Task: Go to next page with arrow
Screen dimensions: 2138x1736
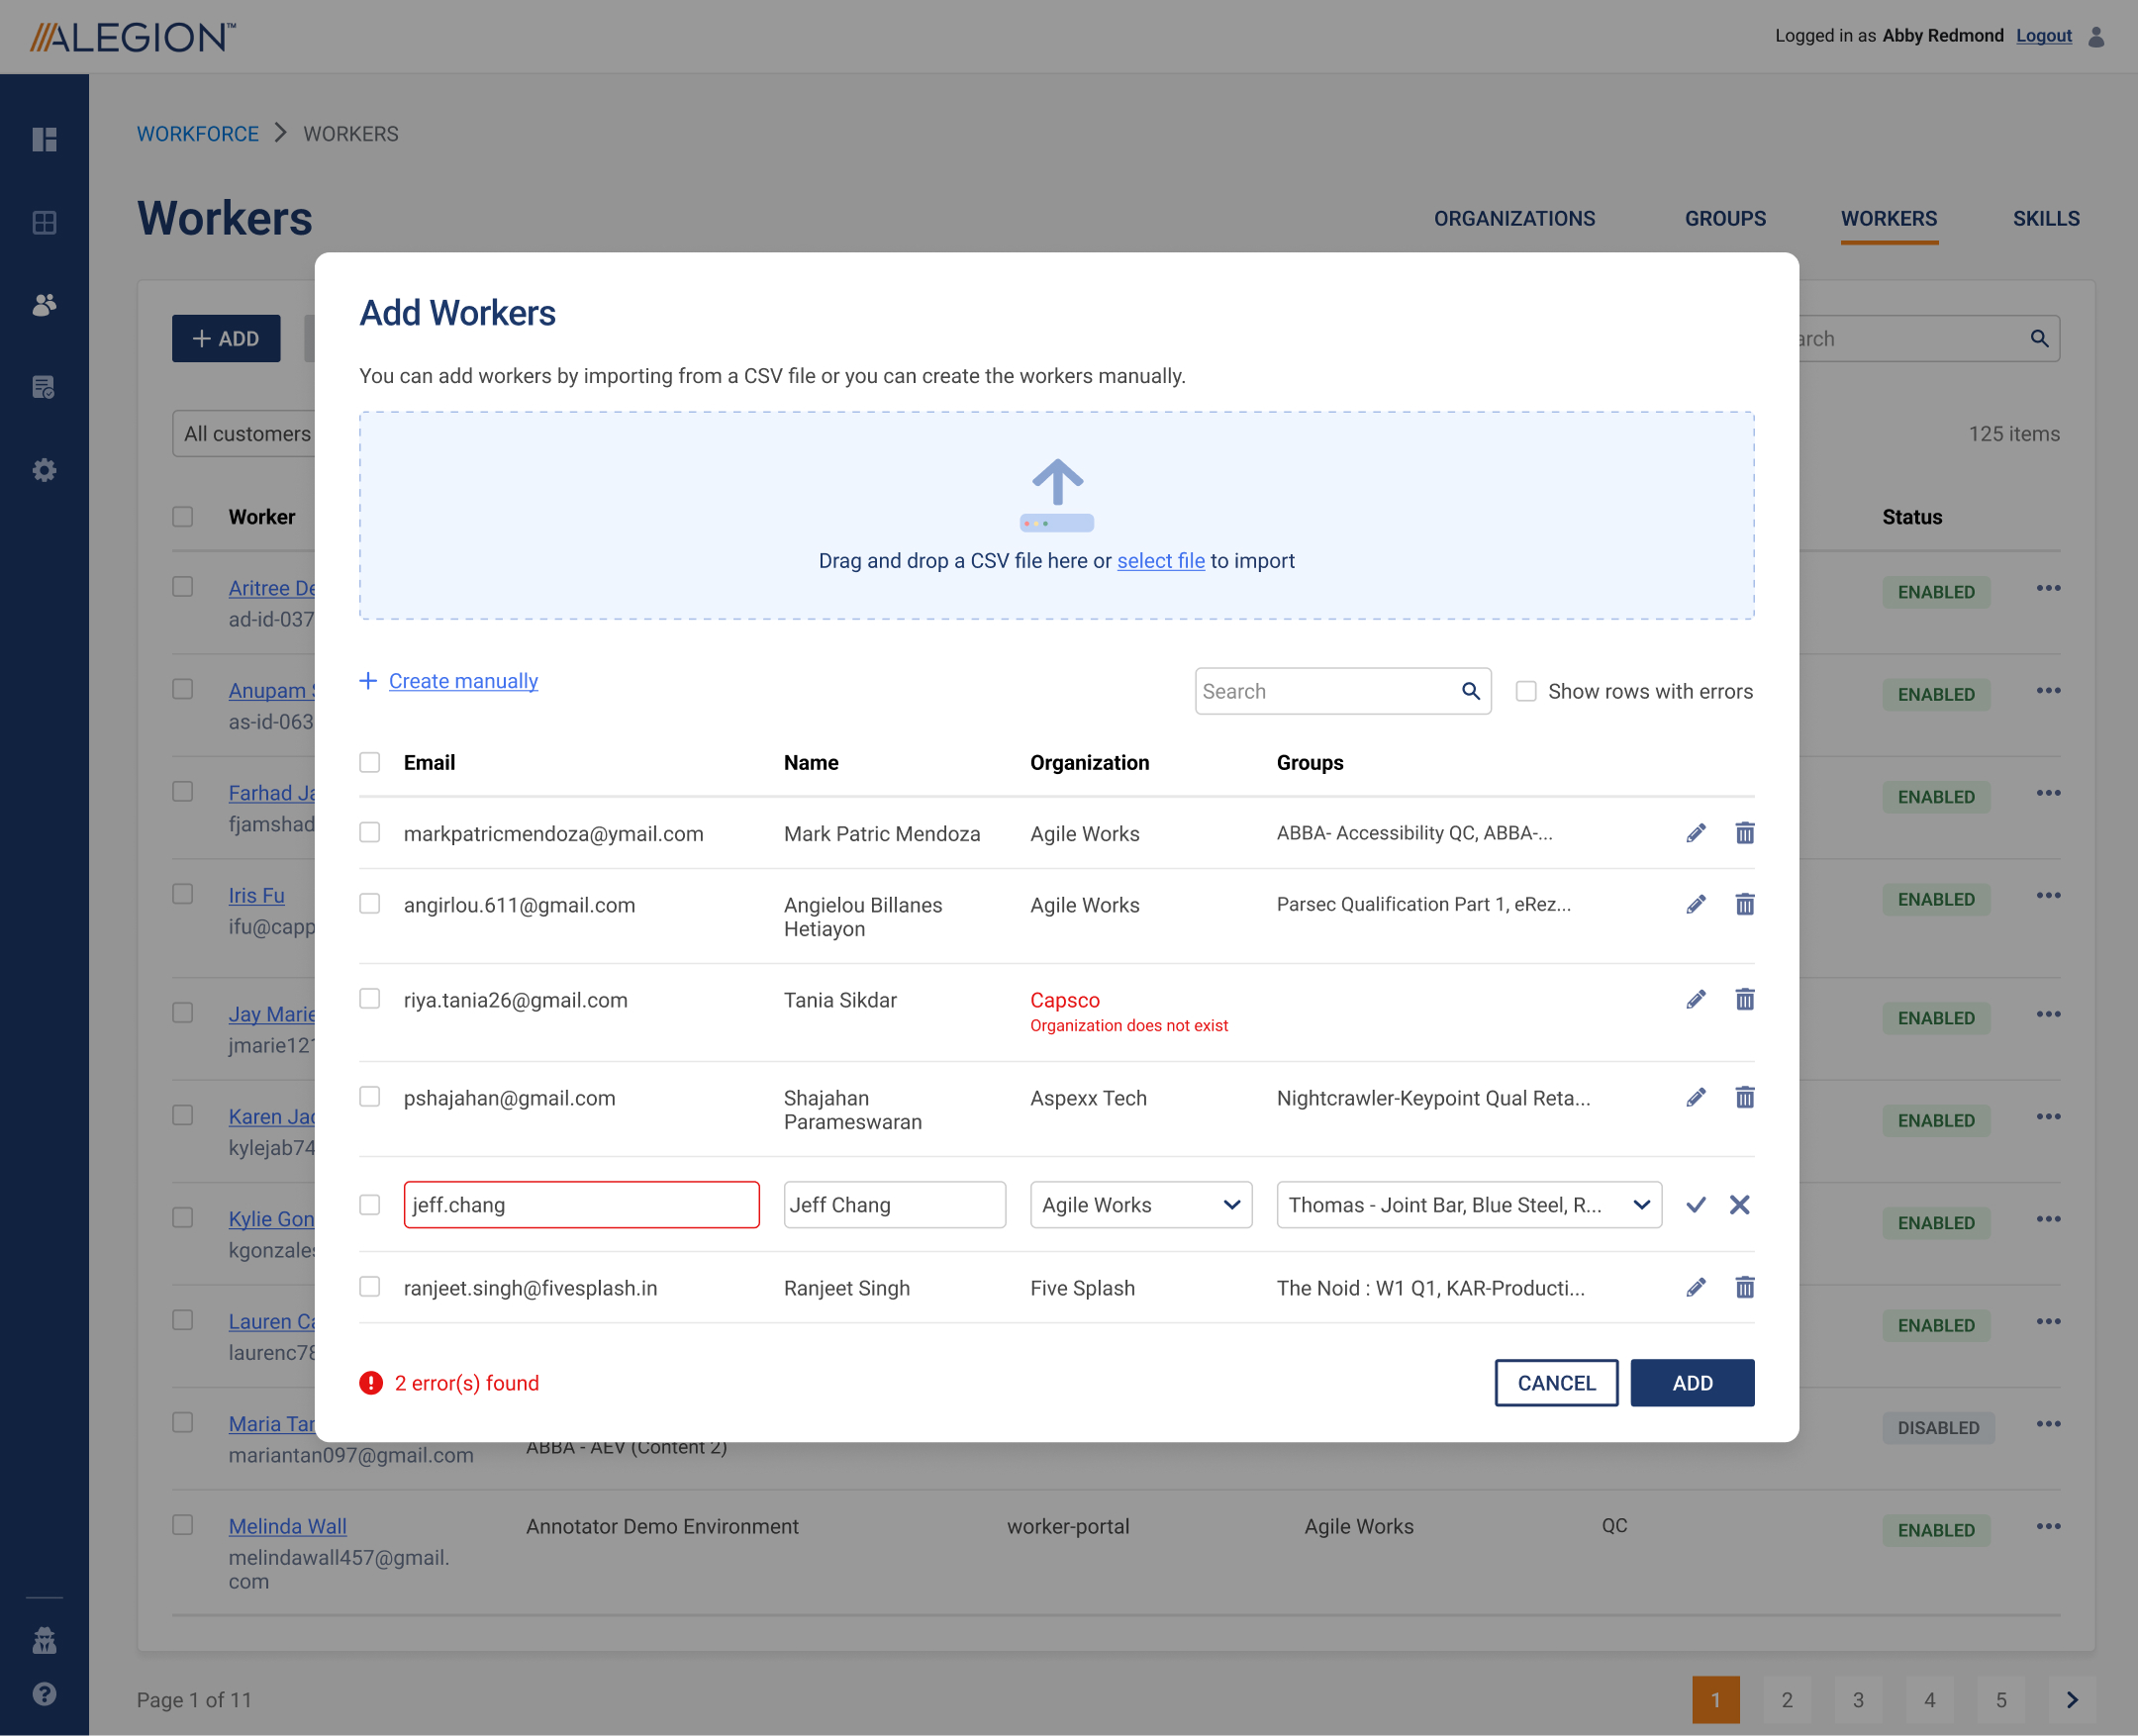Action: (x=2072, y=1699)
